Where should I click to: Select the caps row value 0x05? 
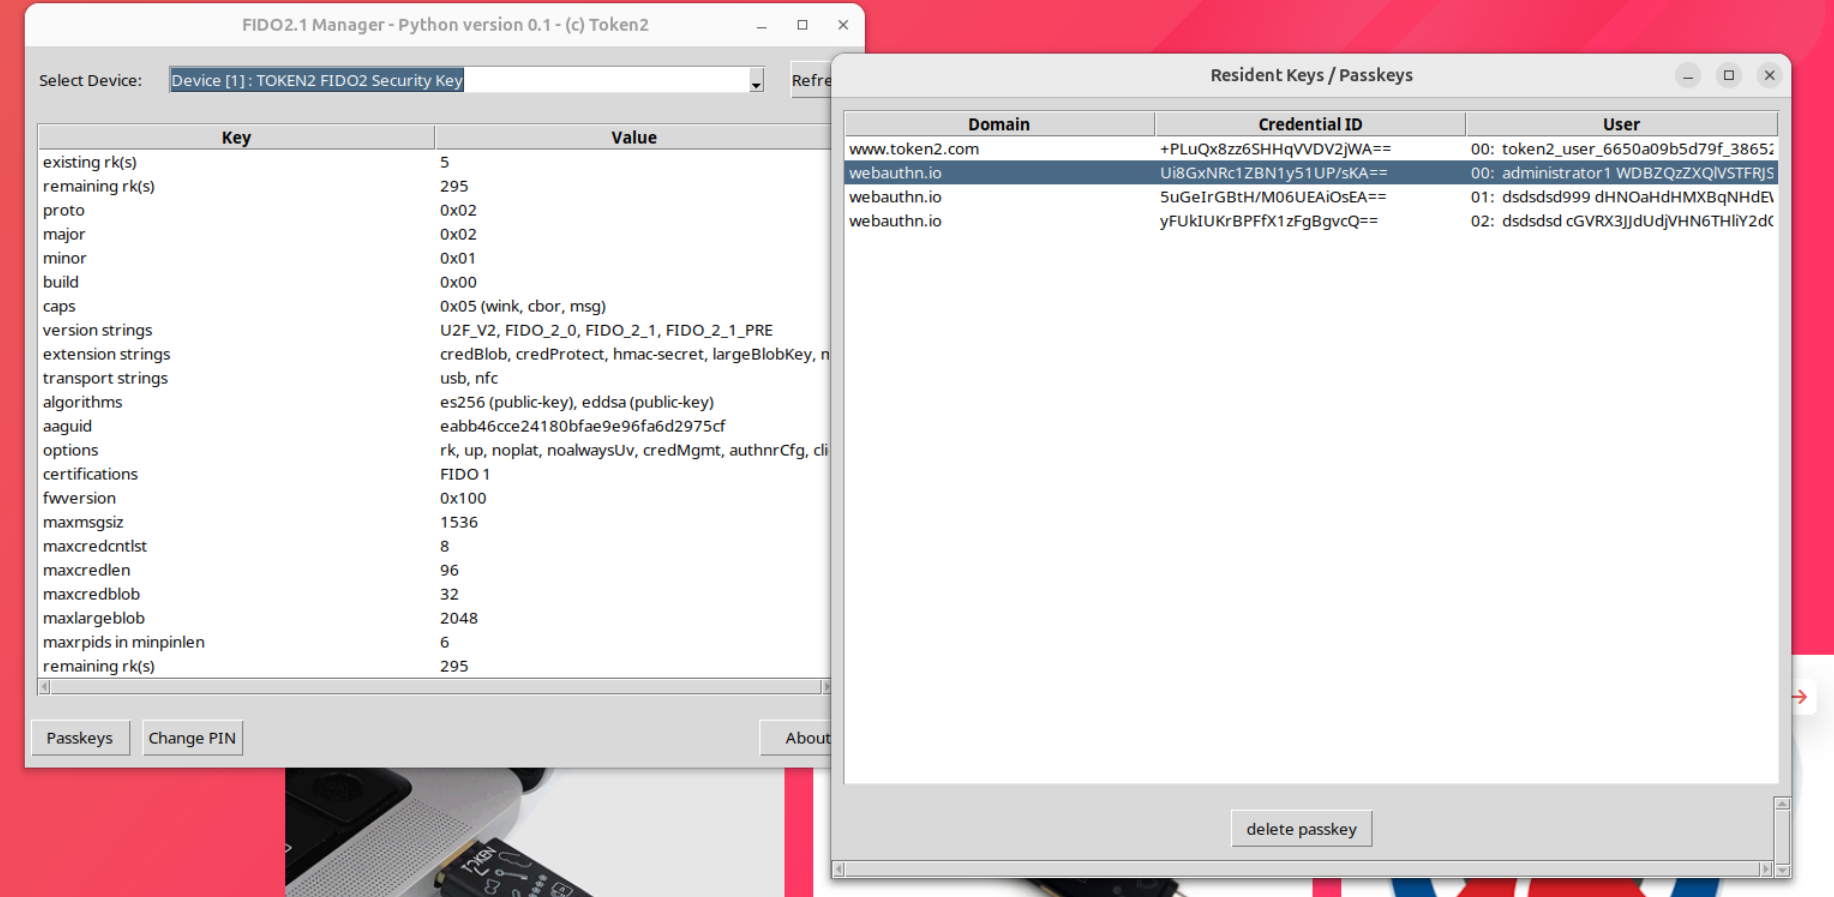pyautogui.click(x=523, y=306)
